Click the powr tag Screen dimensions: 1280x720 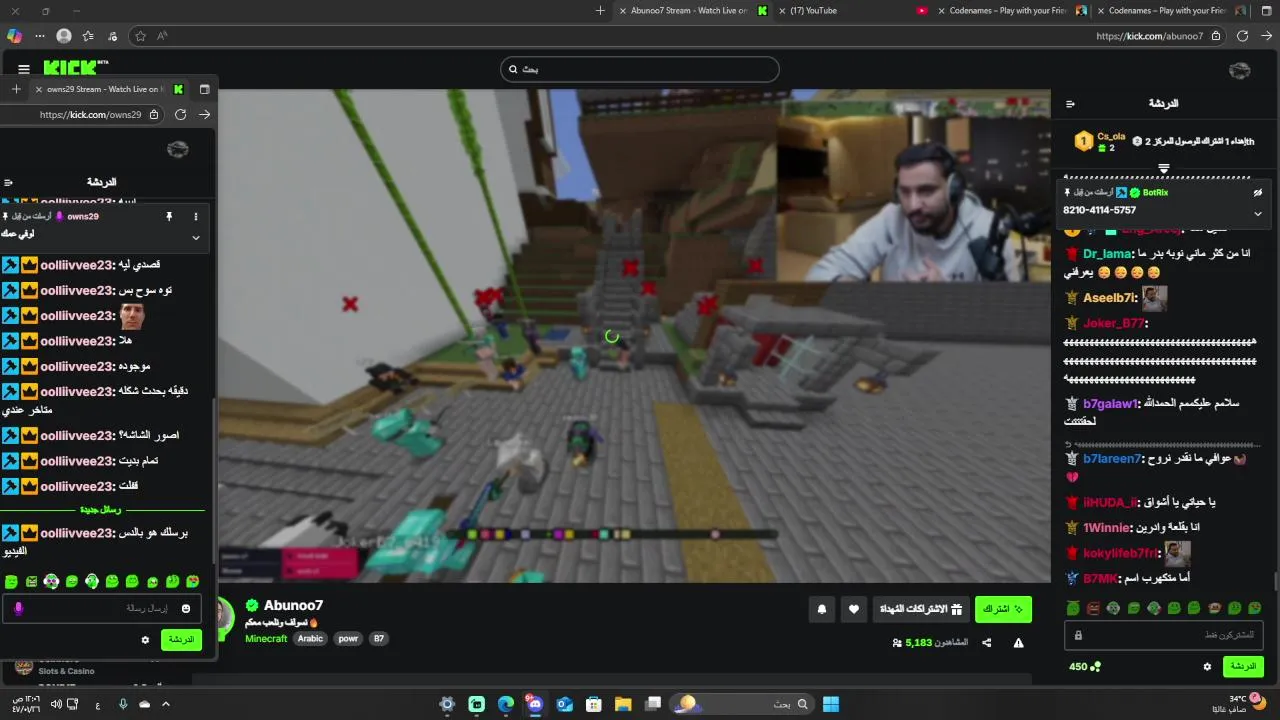pyautogui.click(x=348, y=638)
